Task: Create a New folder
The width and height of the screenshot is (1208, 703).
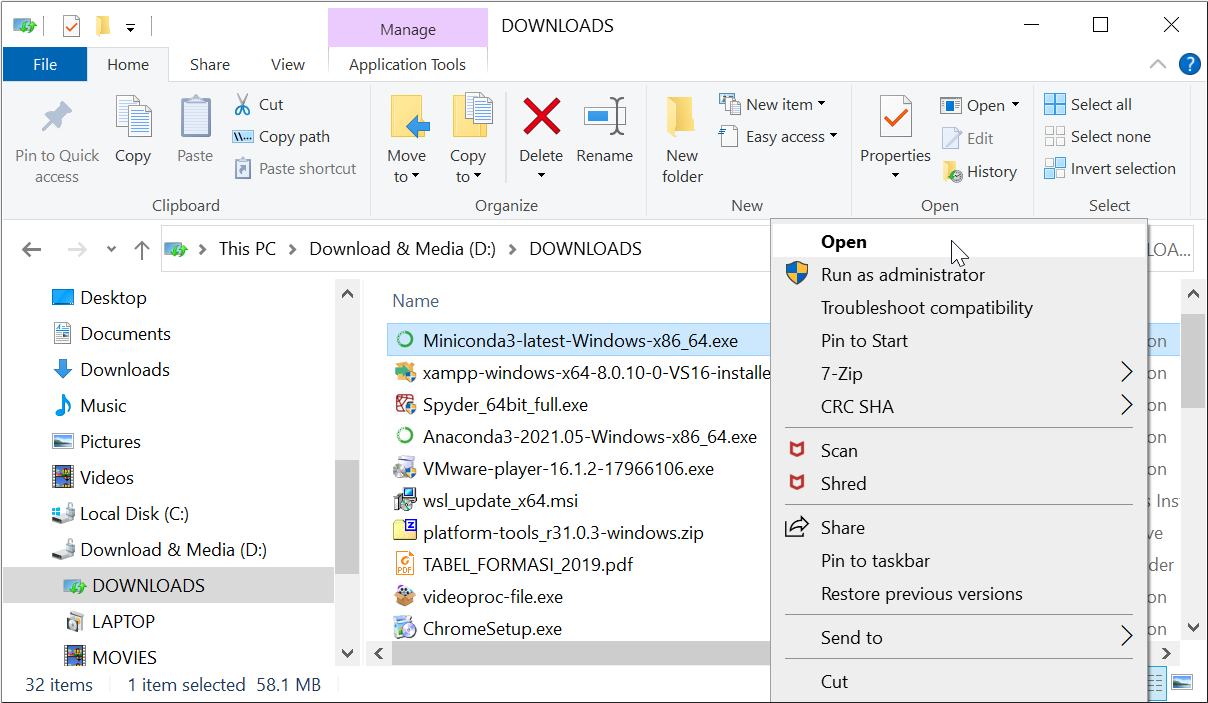Action: coord(682,140)
